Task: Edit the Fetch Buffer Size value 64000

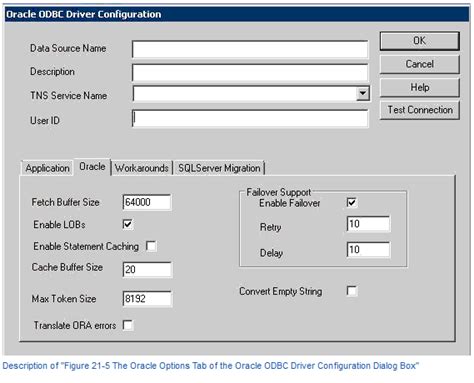Action: pyautogui.click(x=147, y=202)
